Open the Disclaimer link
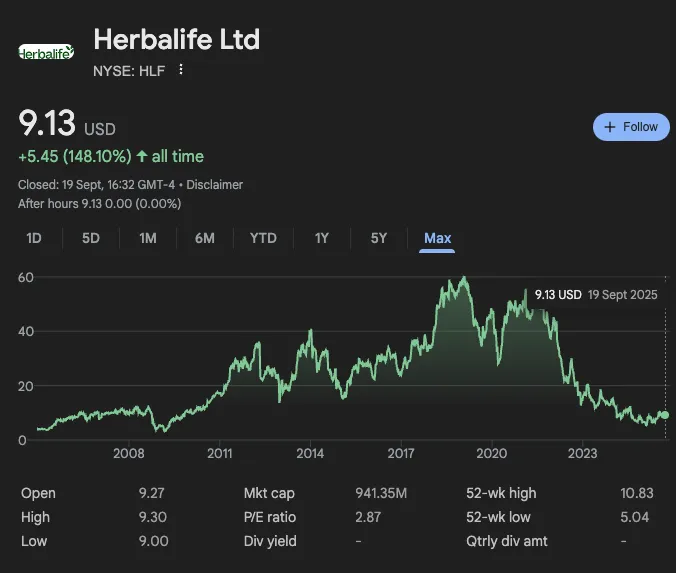The height and width of the screenshot is (573, 676). (x=214, y=185)
